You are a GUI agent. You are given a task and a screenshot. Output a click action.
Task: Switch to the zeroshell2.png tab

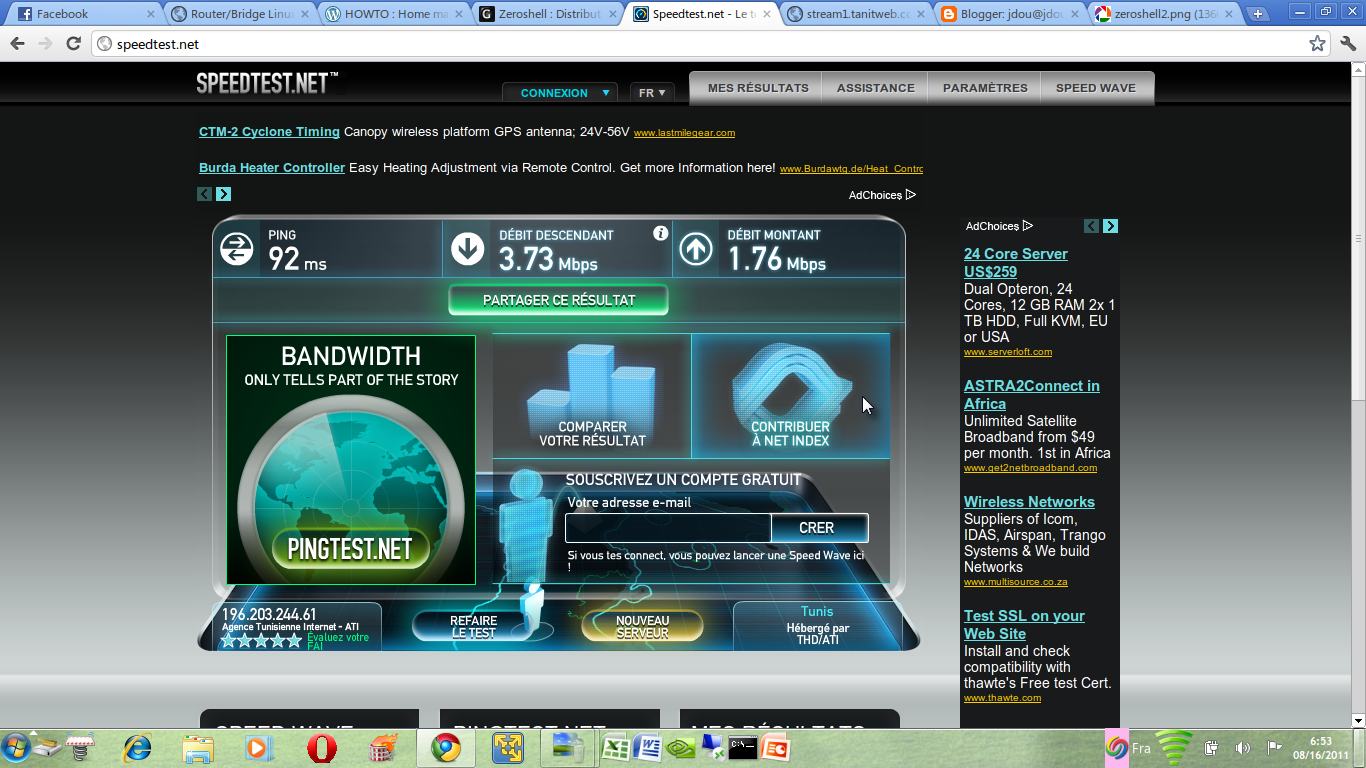click(x=1164, y=14)
